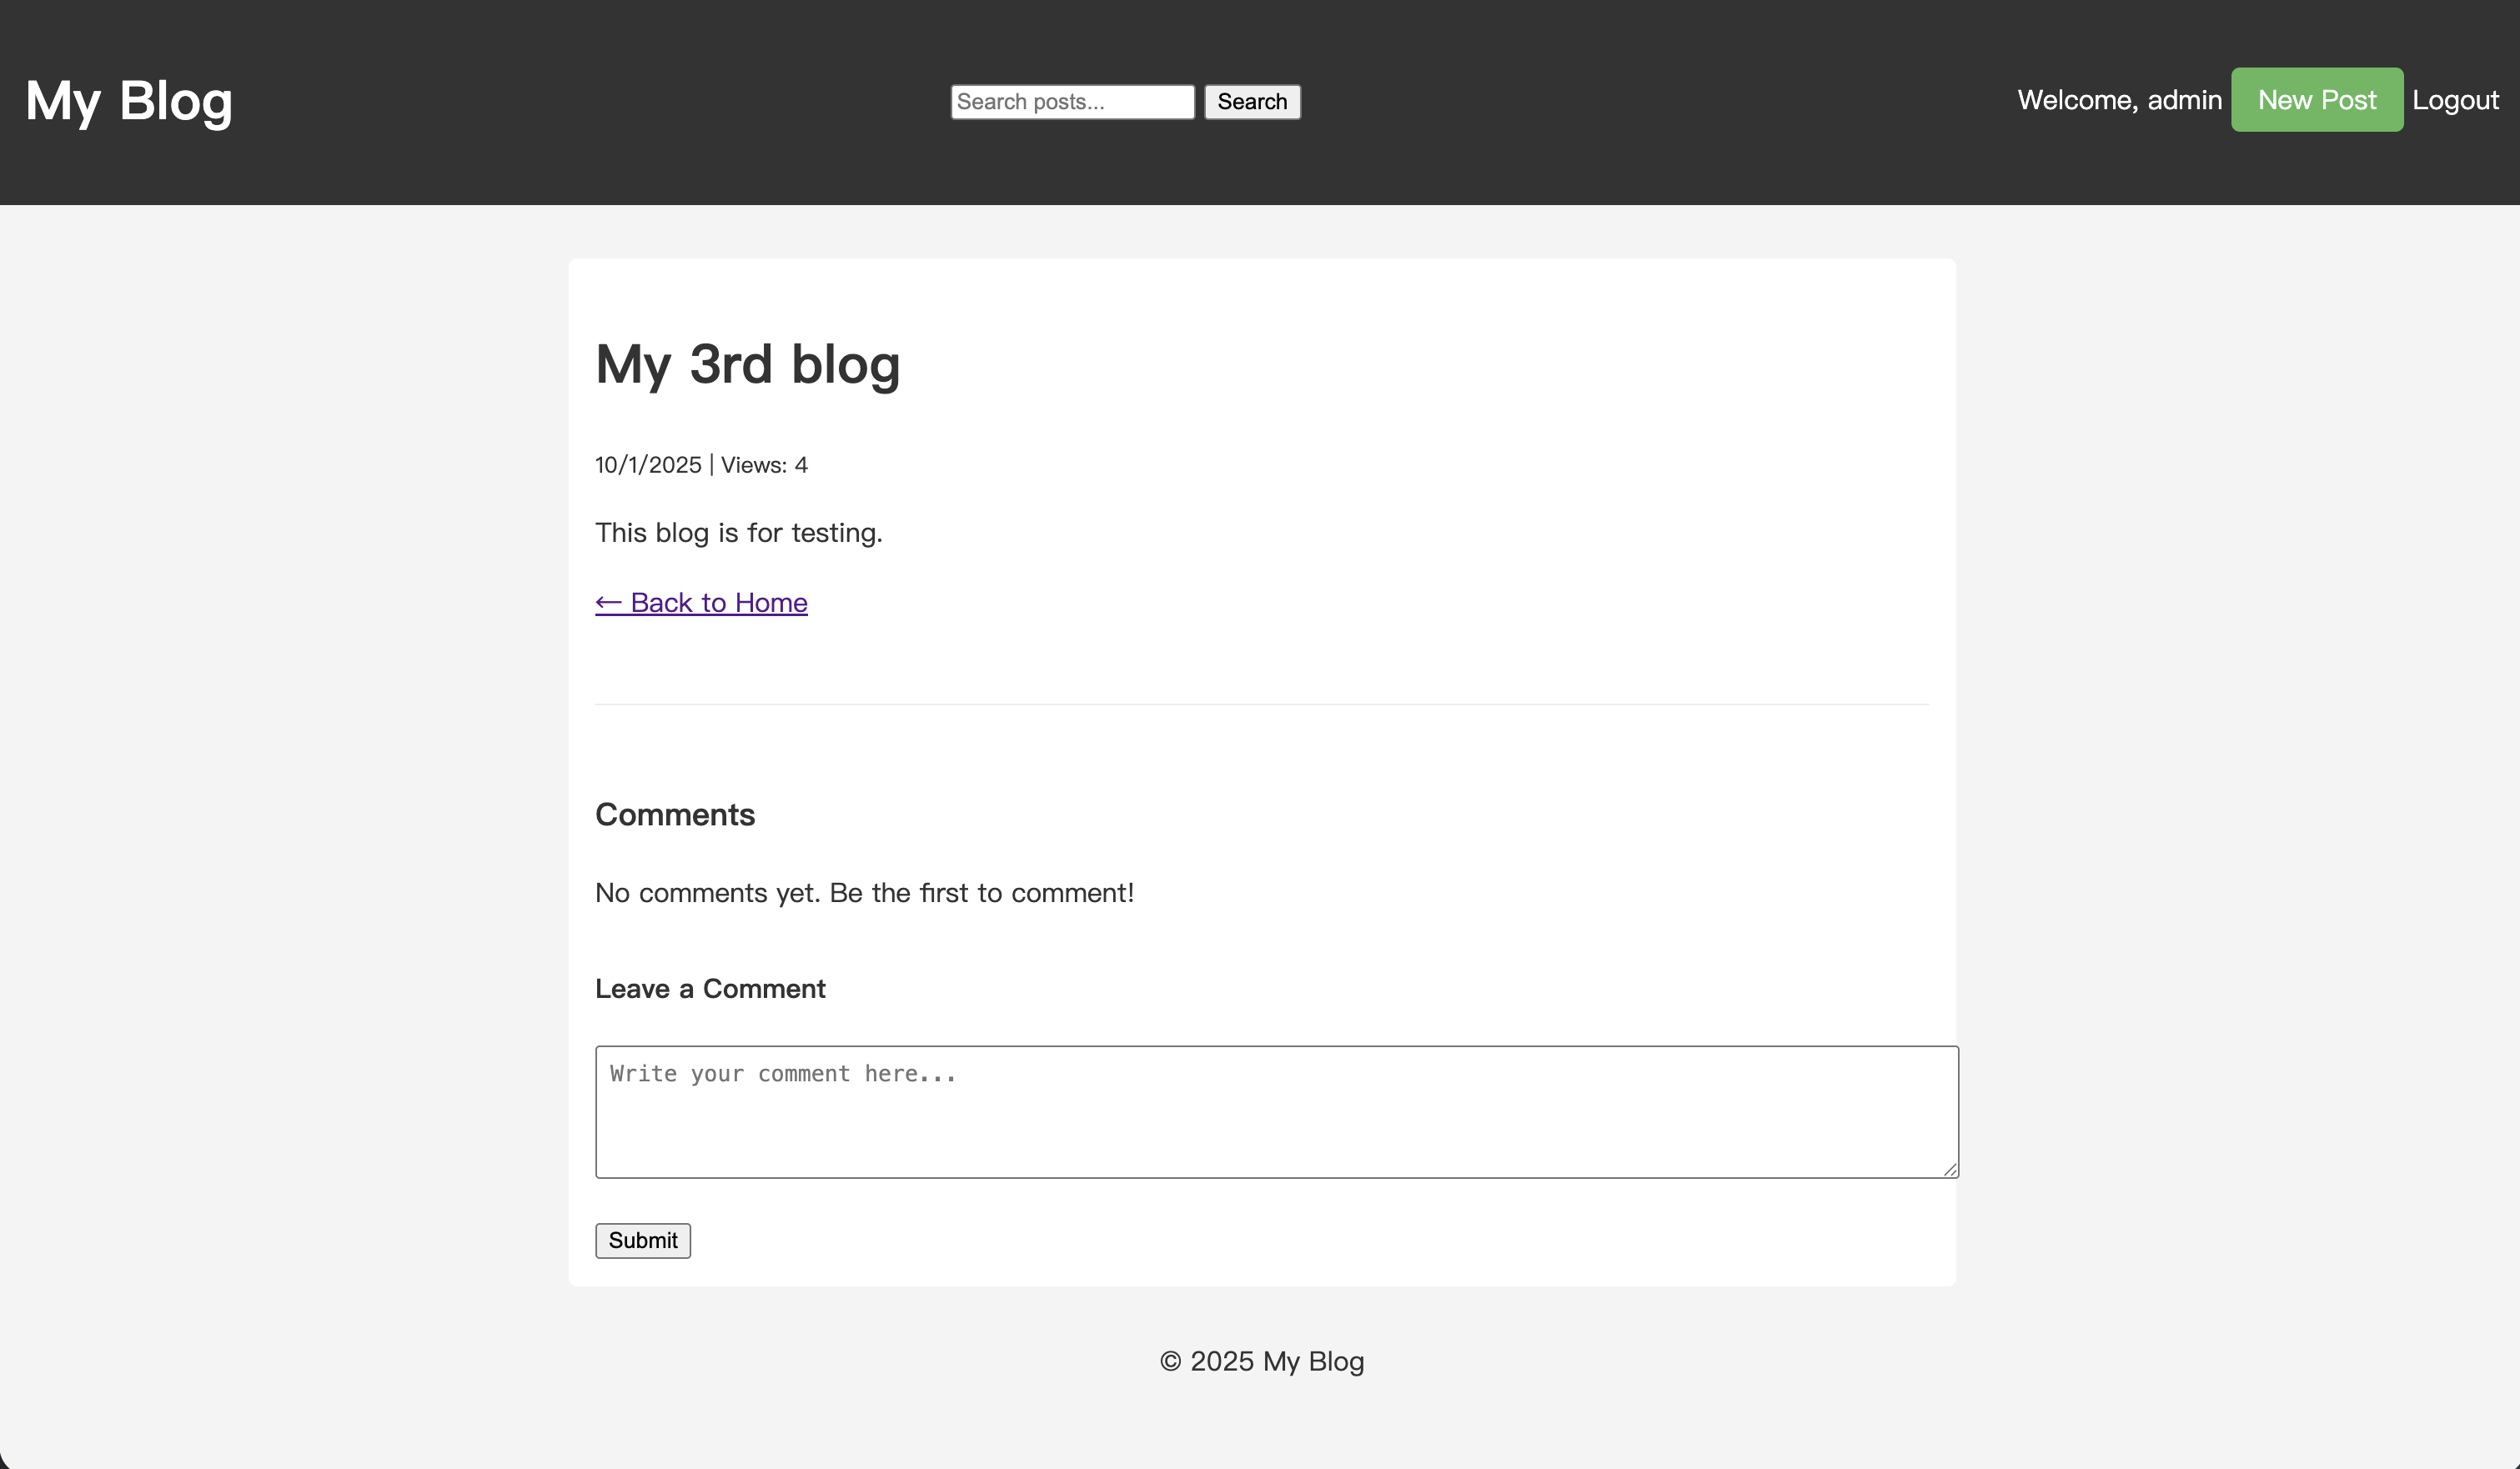The width and height of the screenshot is (2520, 1469).
Task: Click the Welcome, admin text
Action: click(2118, 100)
